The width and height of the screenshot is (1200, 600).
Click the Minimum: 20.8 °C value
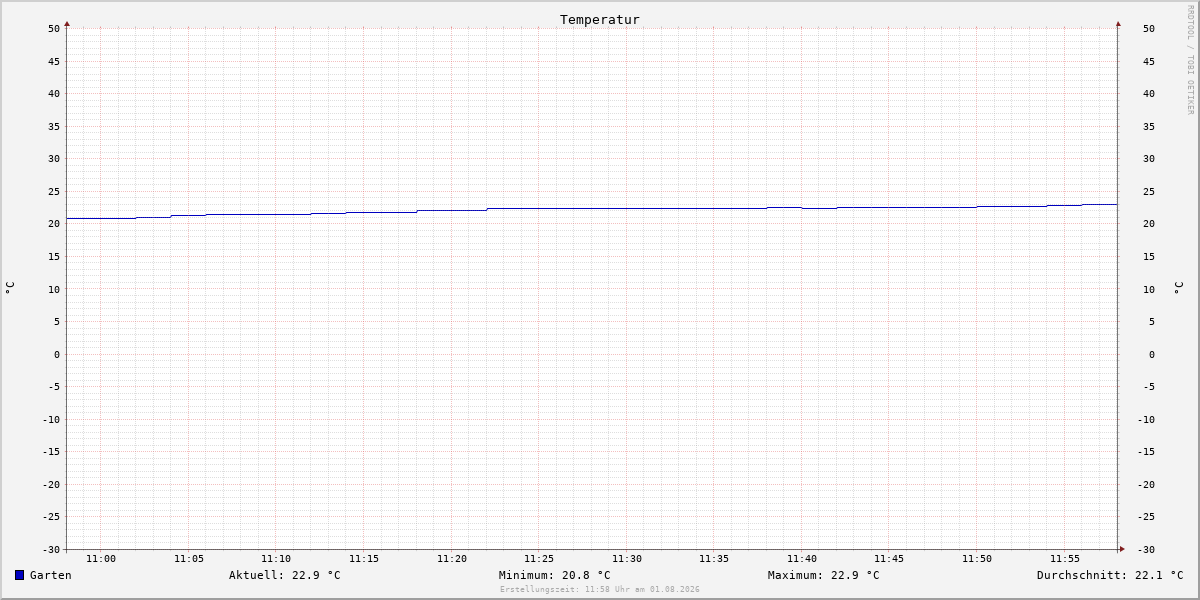[555, 575]
